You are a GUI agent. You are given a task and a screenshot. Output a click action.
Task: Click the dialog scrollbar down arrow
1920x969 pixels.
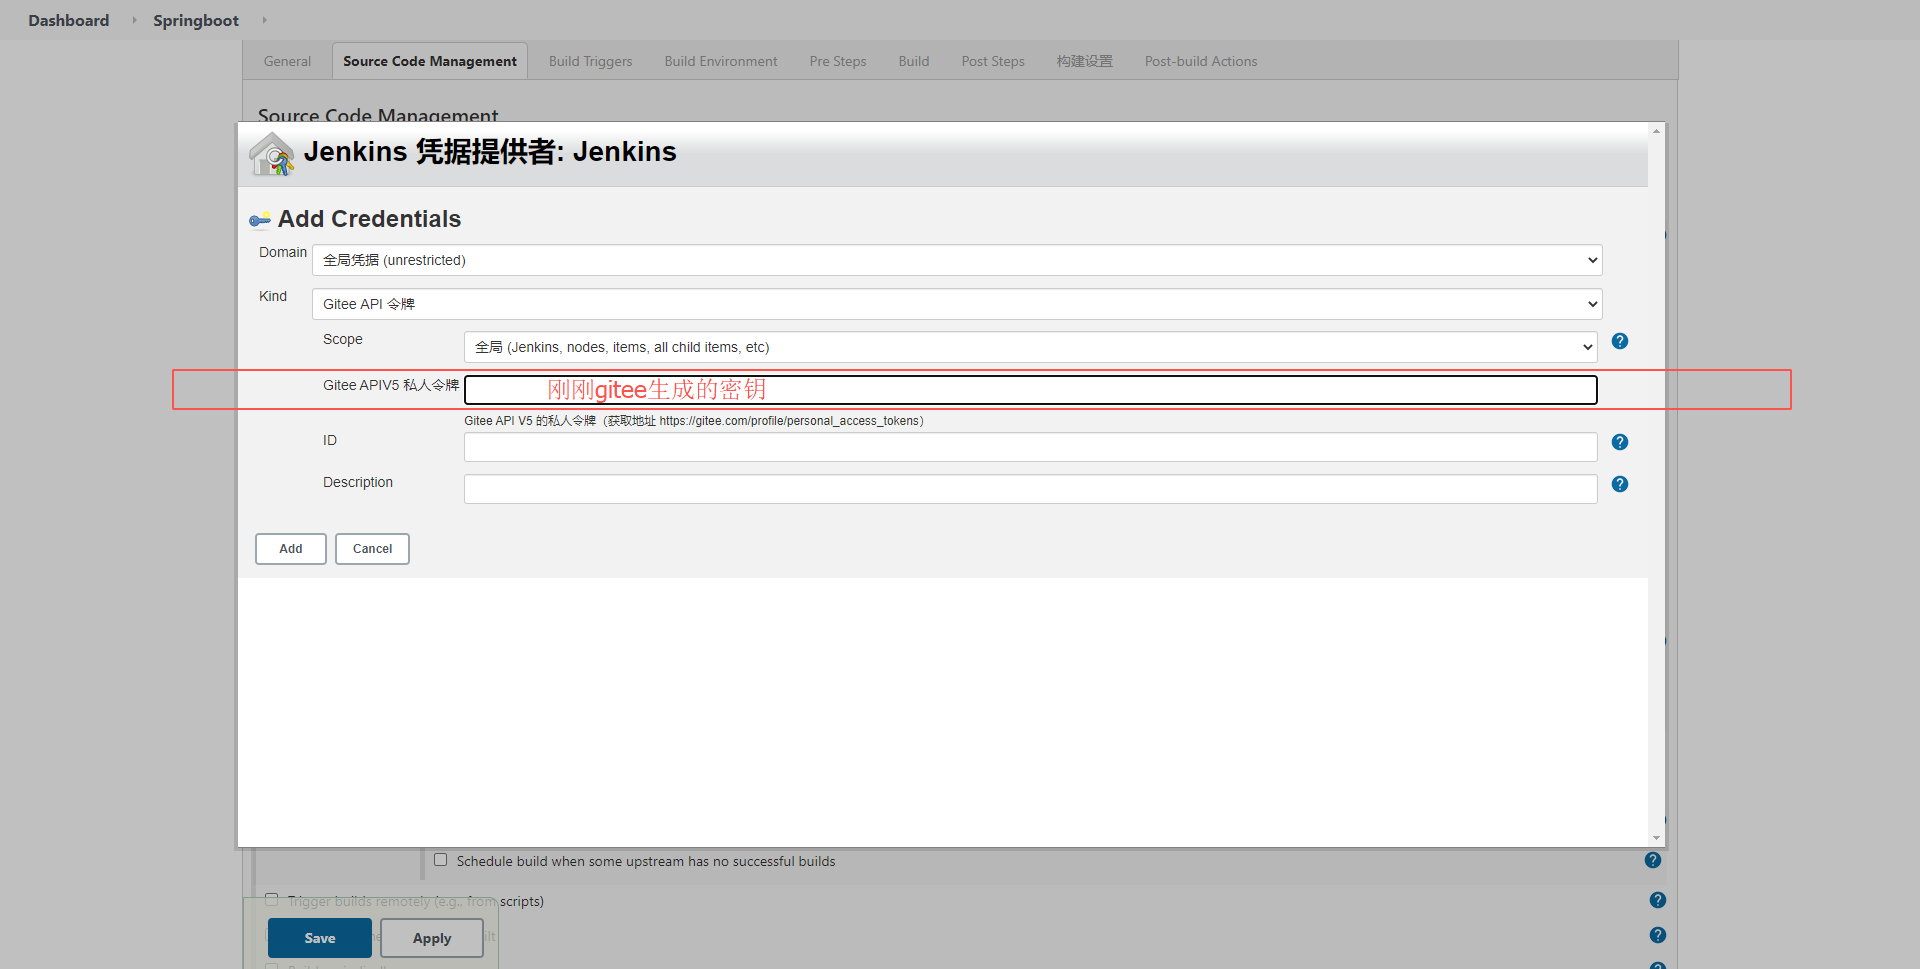[x=1657, y=838]
